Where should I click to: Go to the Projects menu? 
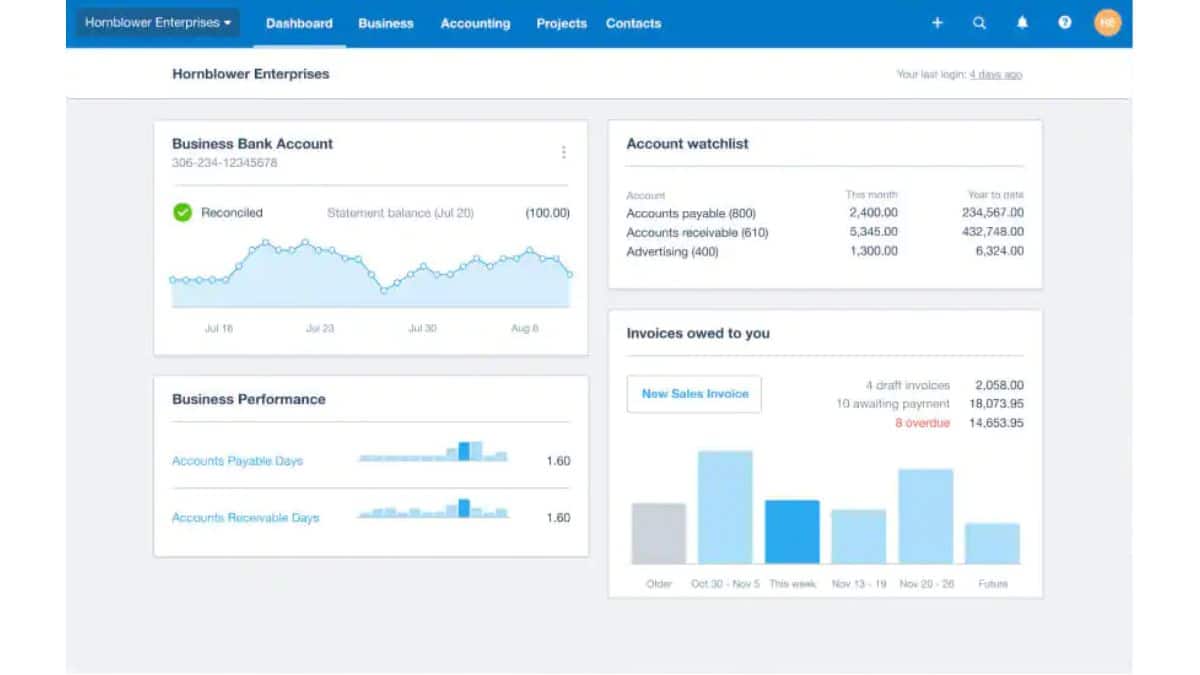(561, 23)
